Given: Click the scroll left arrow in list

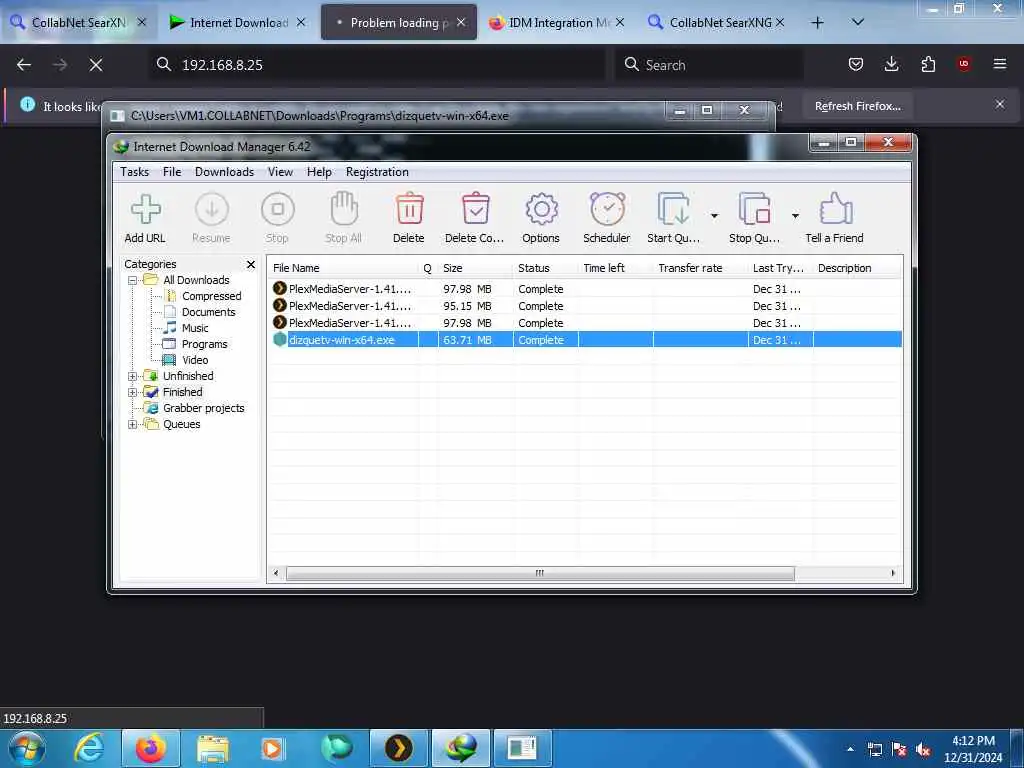Looking at the screenshot, I should 276,573.
